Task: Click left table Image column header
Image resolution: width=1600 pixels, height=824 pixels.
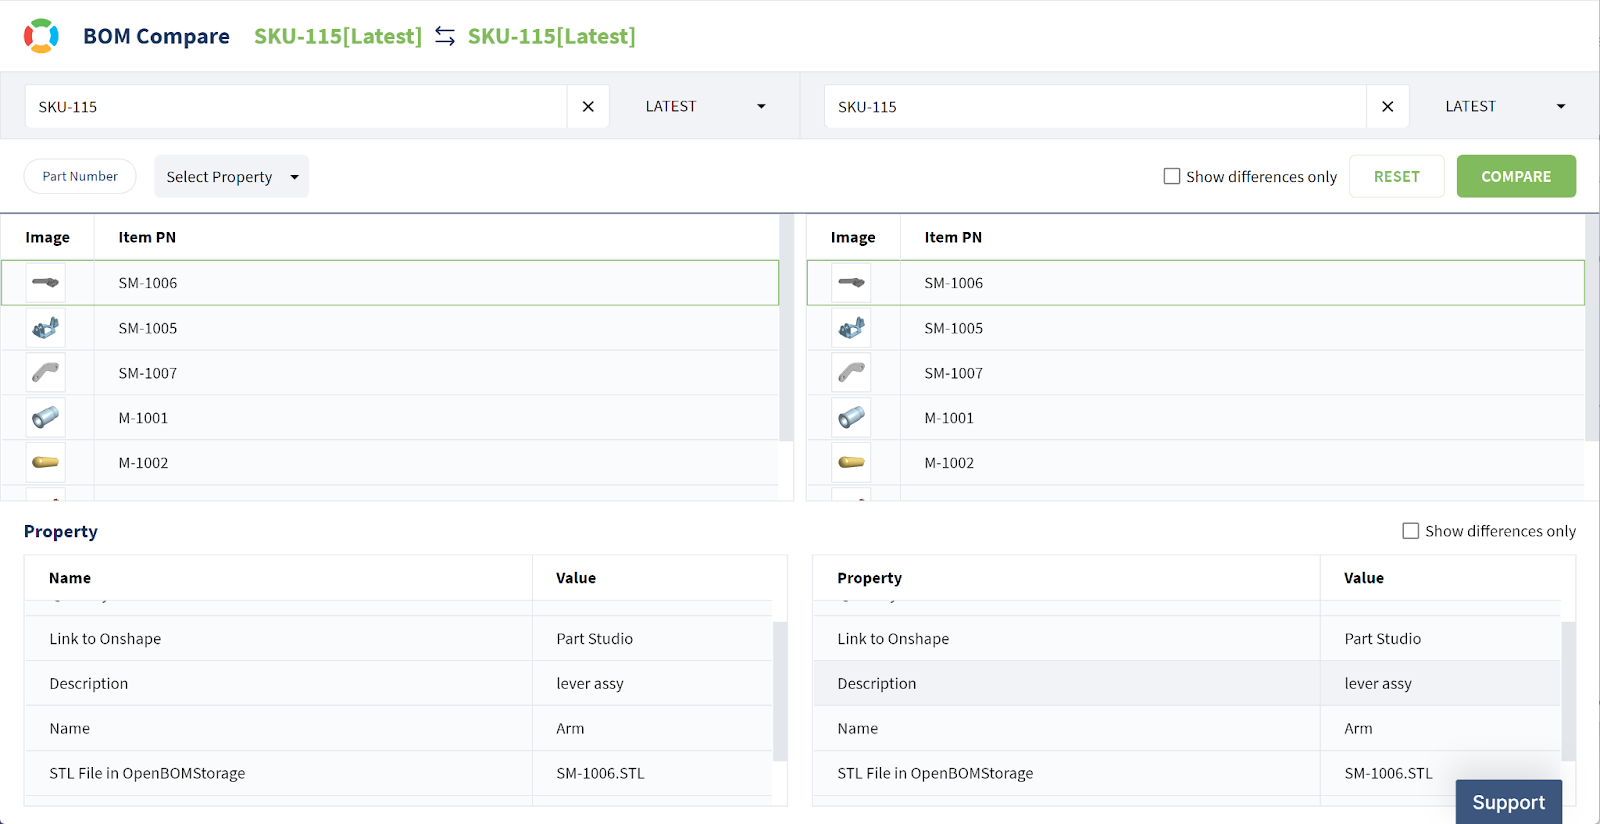Action: [x=47, y=238]
